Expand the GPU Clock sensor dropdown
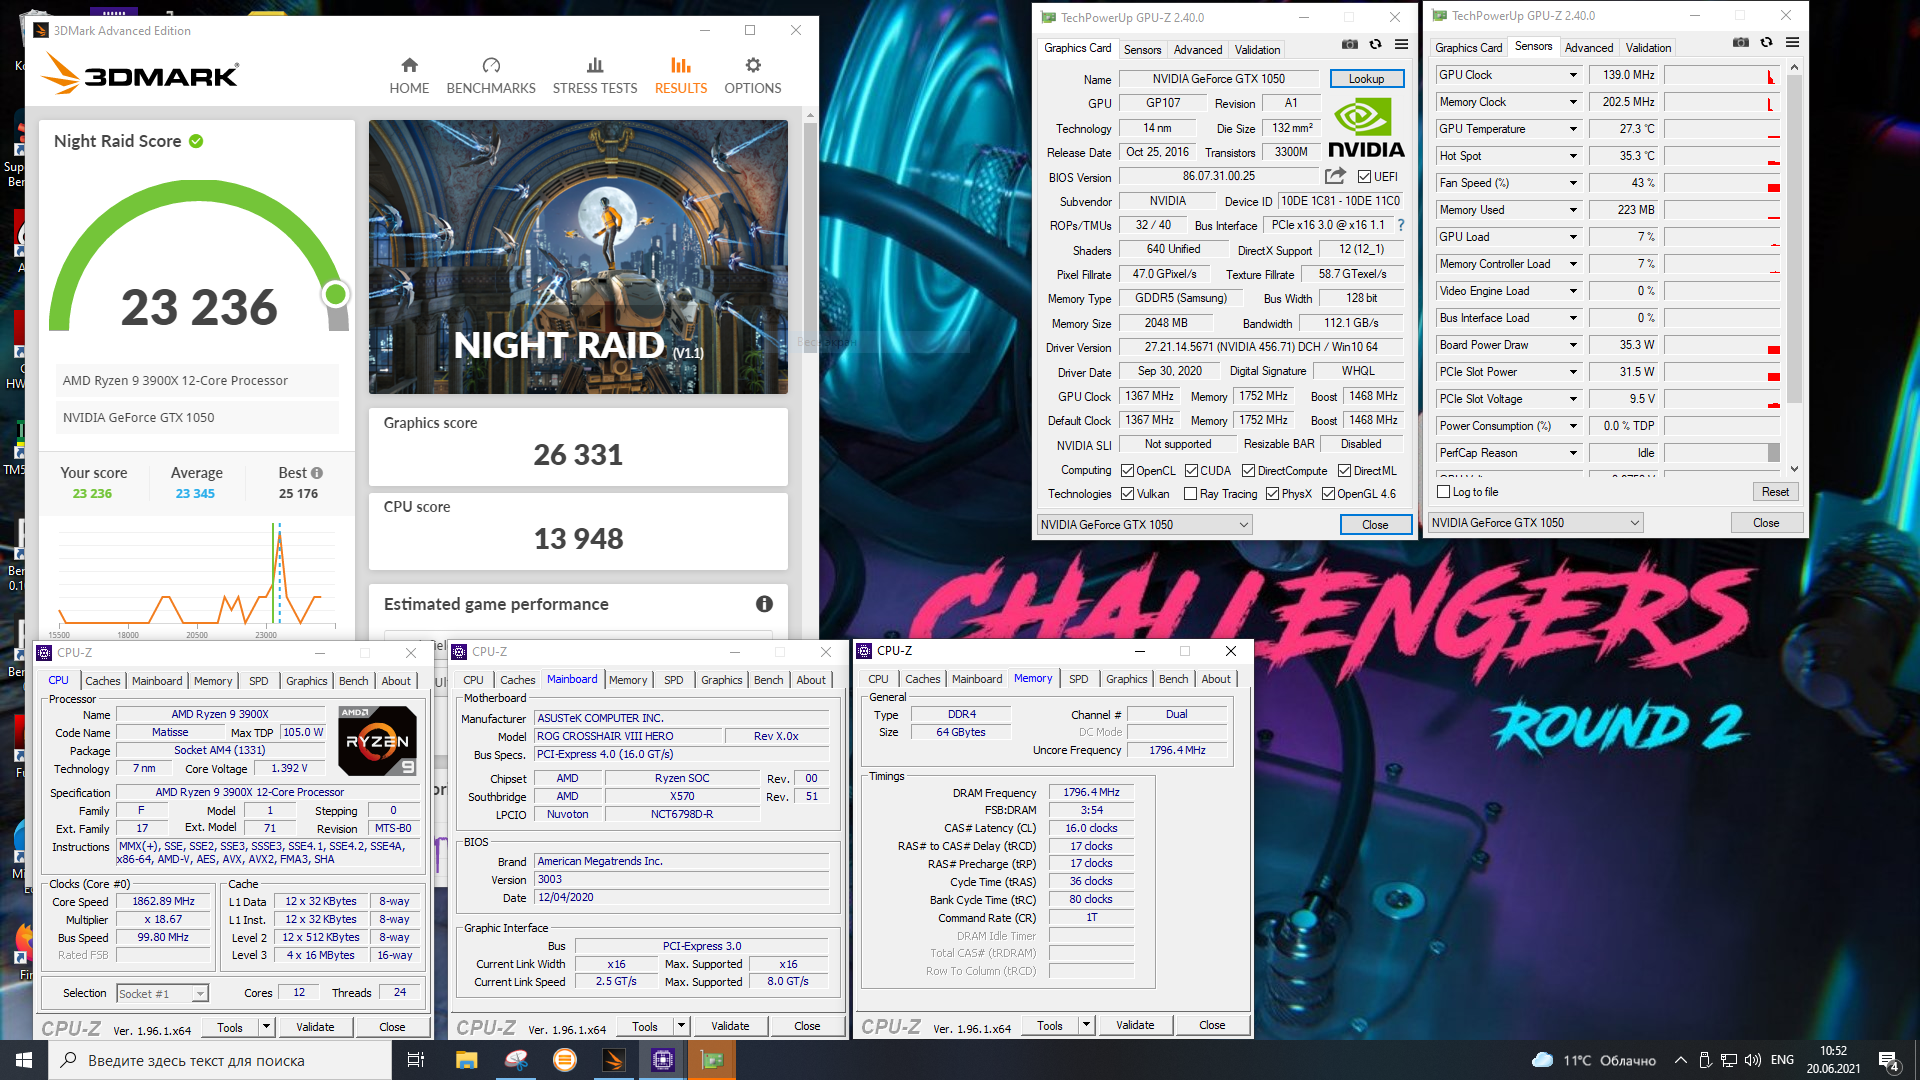This screenshot has height=1080, width=1920. click(x=1573, y=75)
